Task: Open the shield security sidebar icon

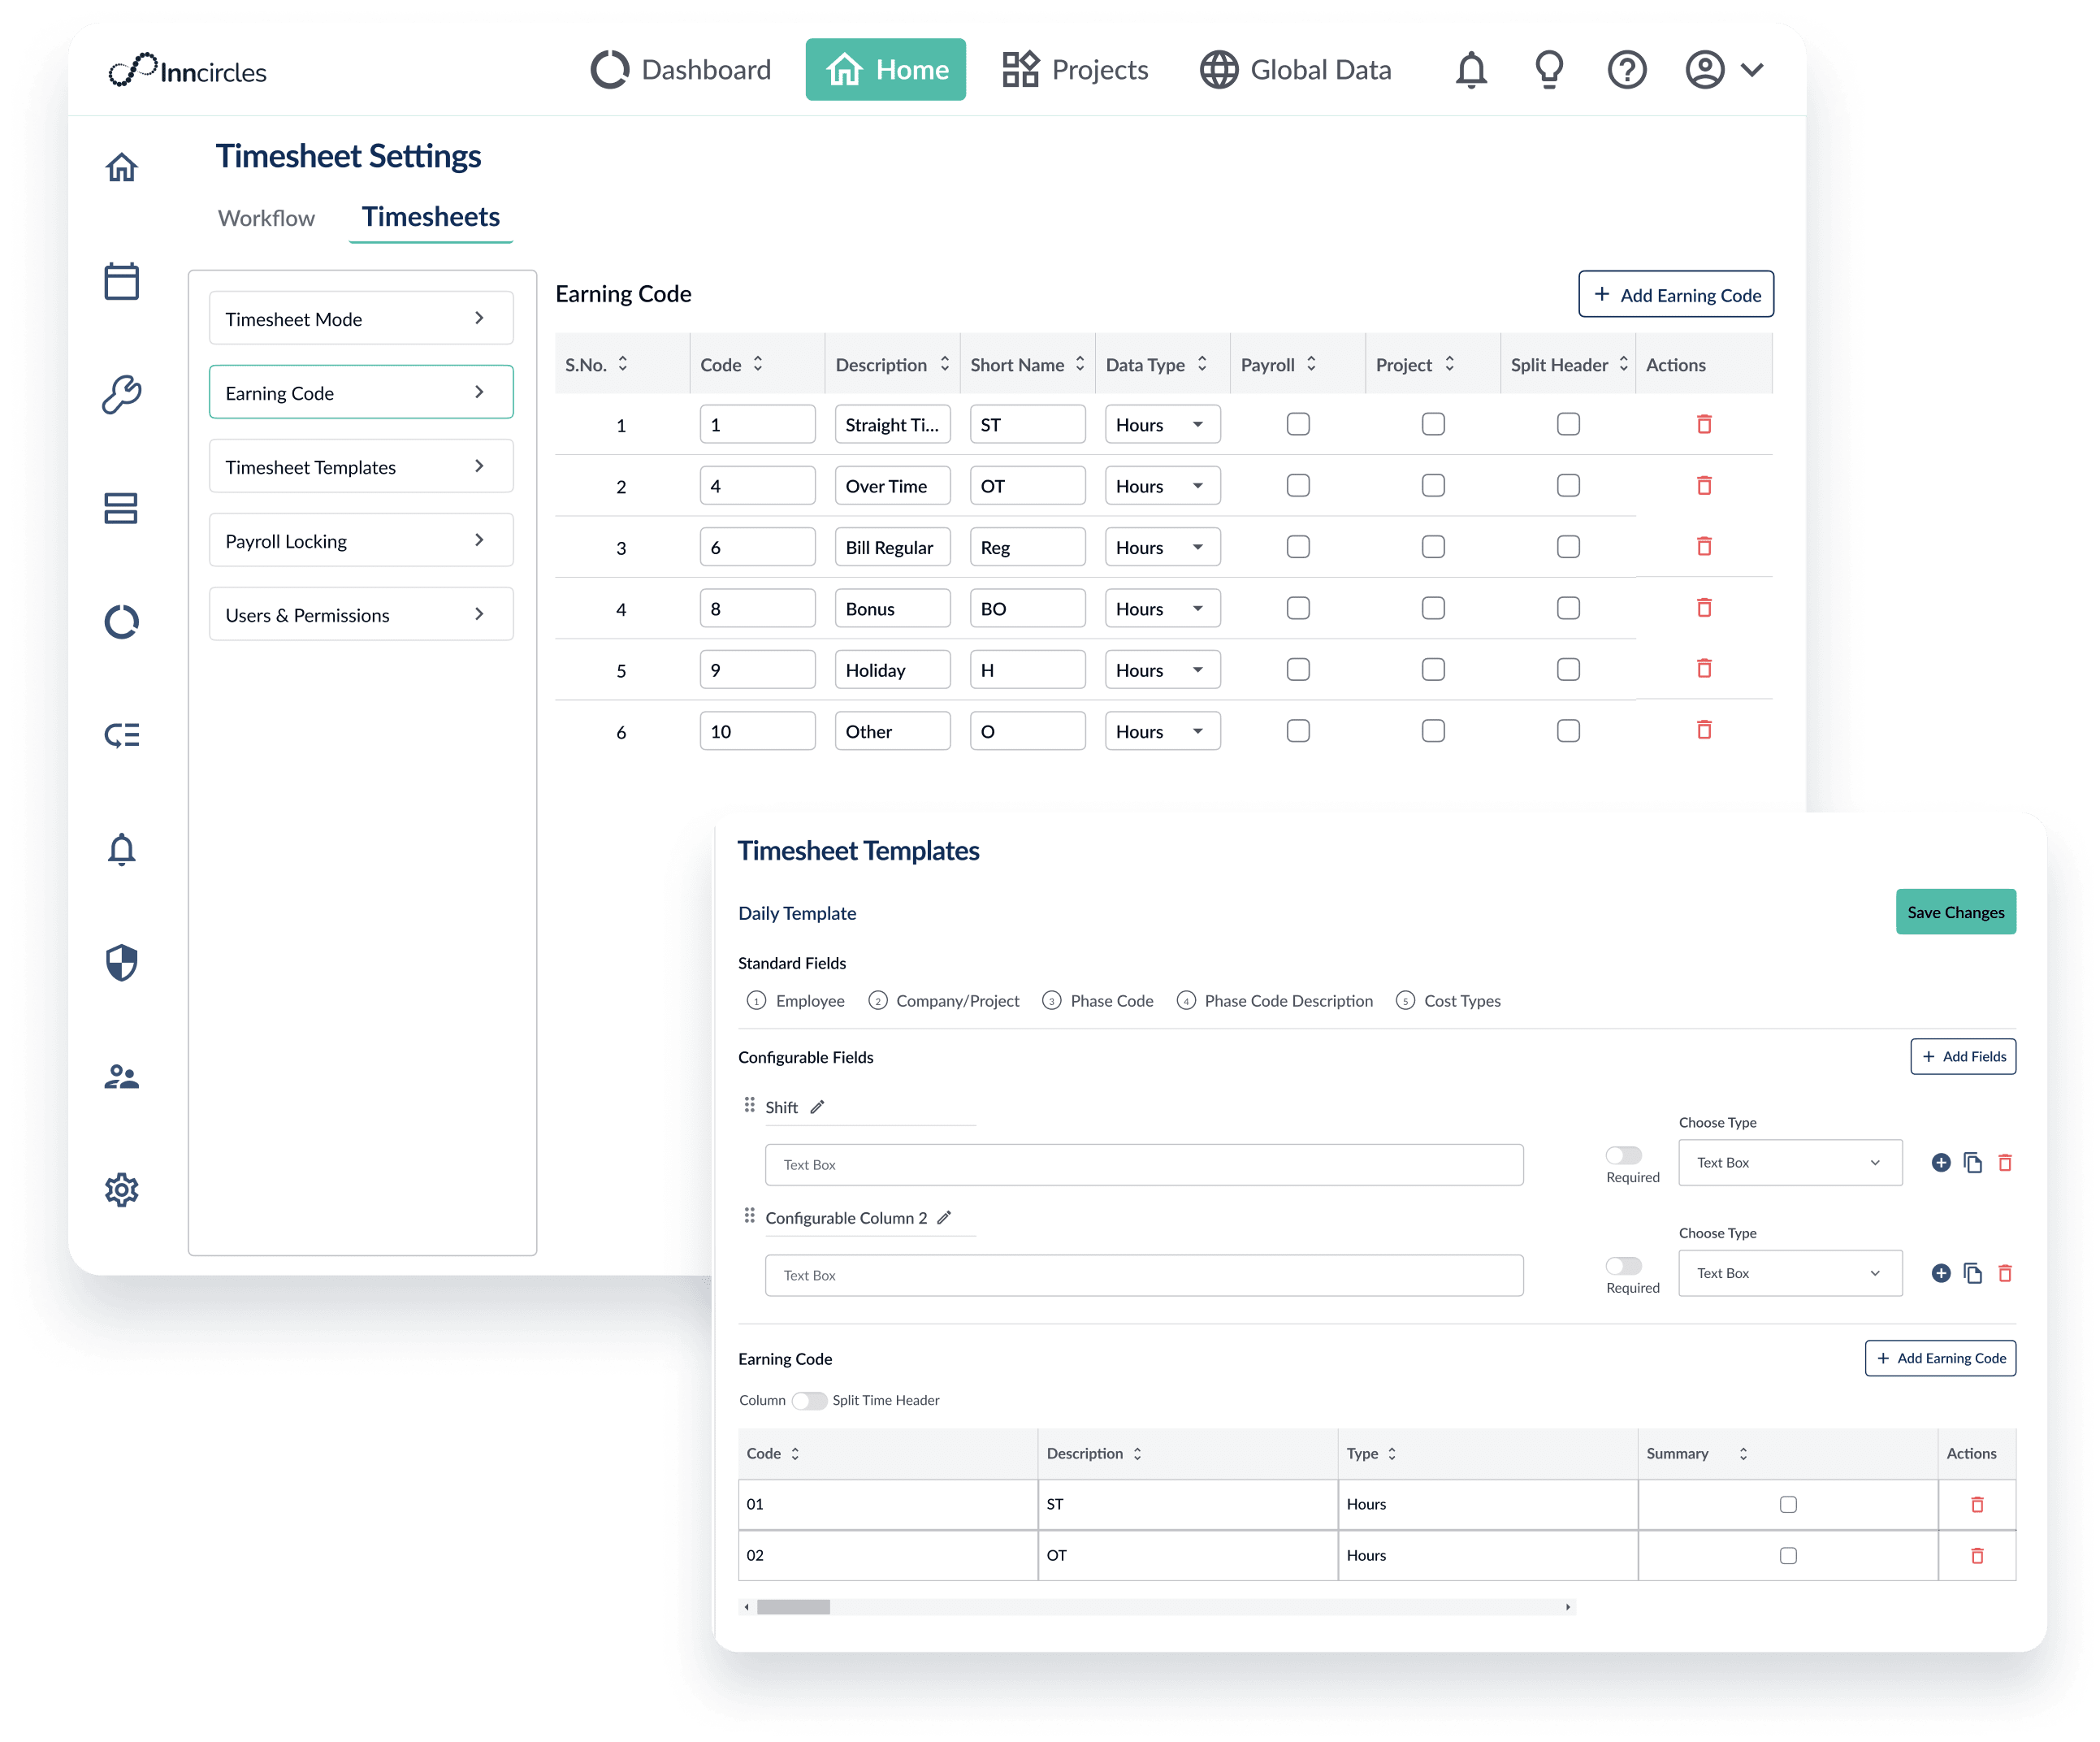Action: [122, 963]
